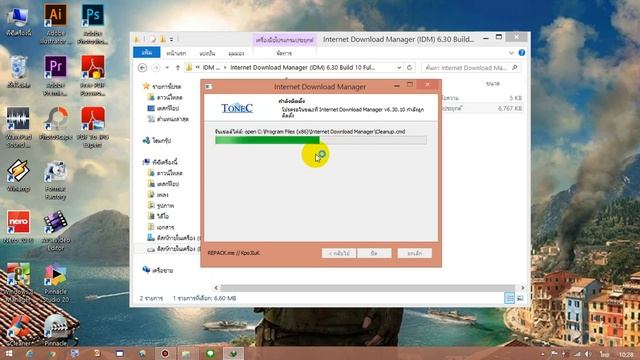Open the Manage tab under Application Tools
This screenshot has height=360, width=640.
tap(284, 53)
